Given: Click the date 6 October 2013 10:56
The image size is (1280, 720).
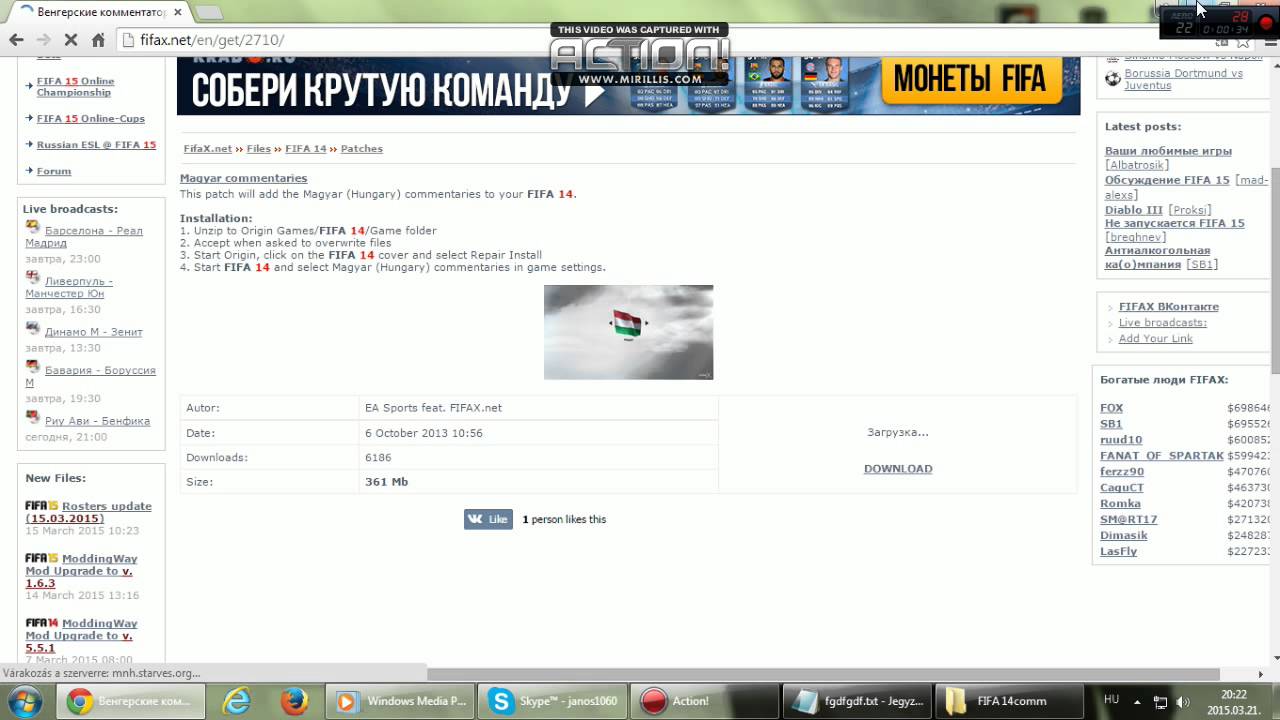Looking at the screenshot, I should point(424,434).
